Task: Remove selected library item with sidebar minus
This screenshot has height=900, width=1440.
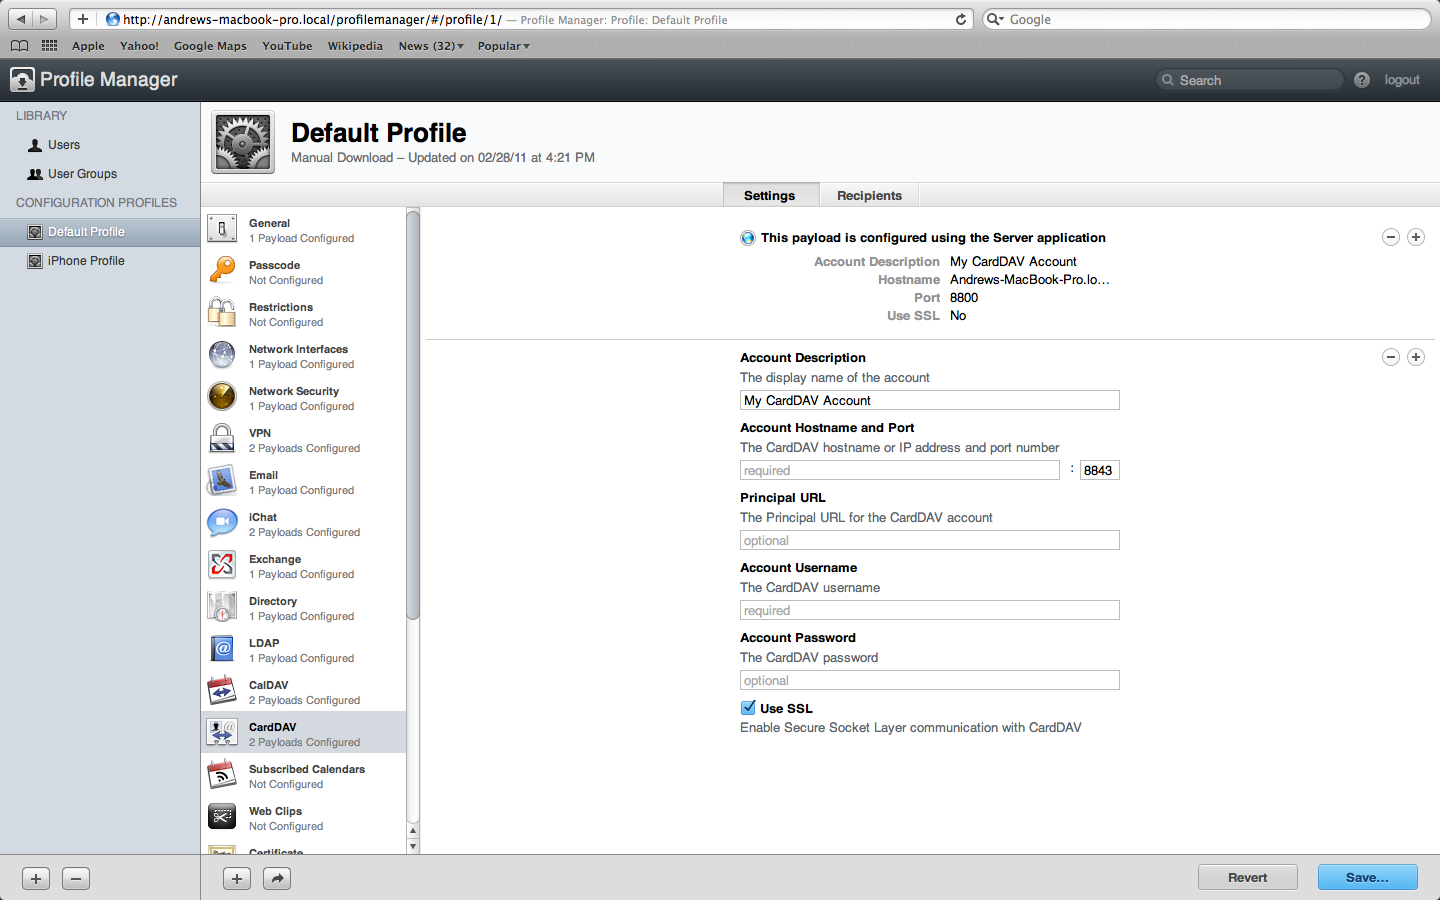Action: tap(76, 878)
